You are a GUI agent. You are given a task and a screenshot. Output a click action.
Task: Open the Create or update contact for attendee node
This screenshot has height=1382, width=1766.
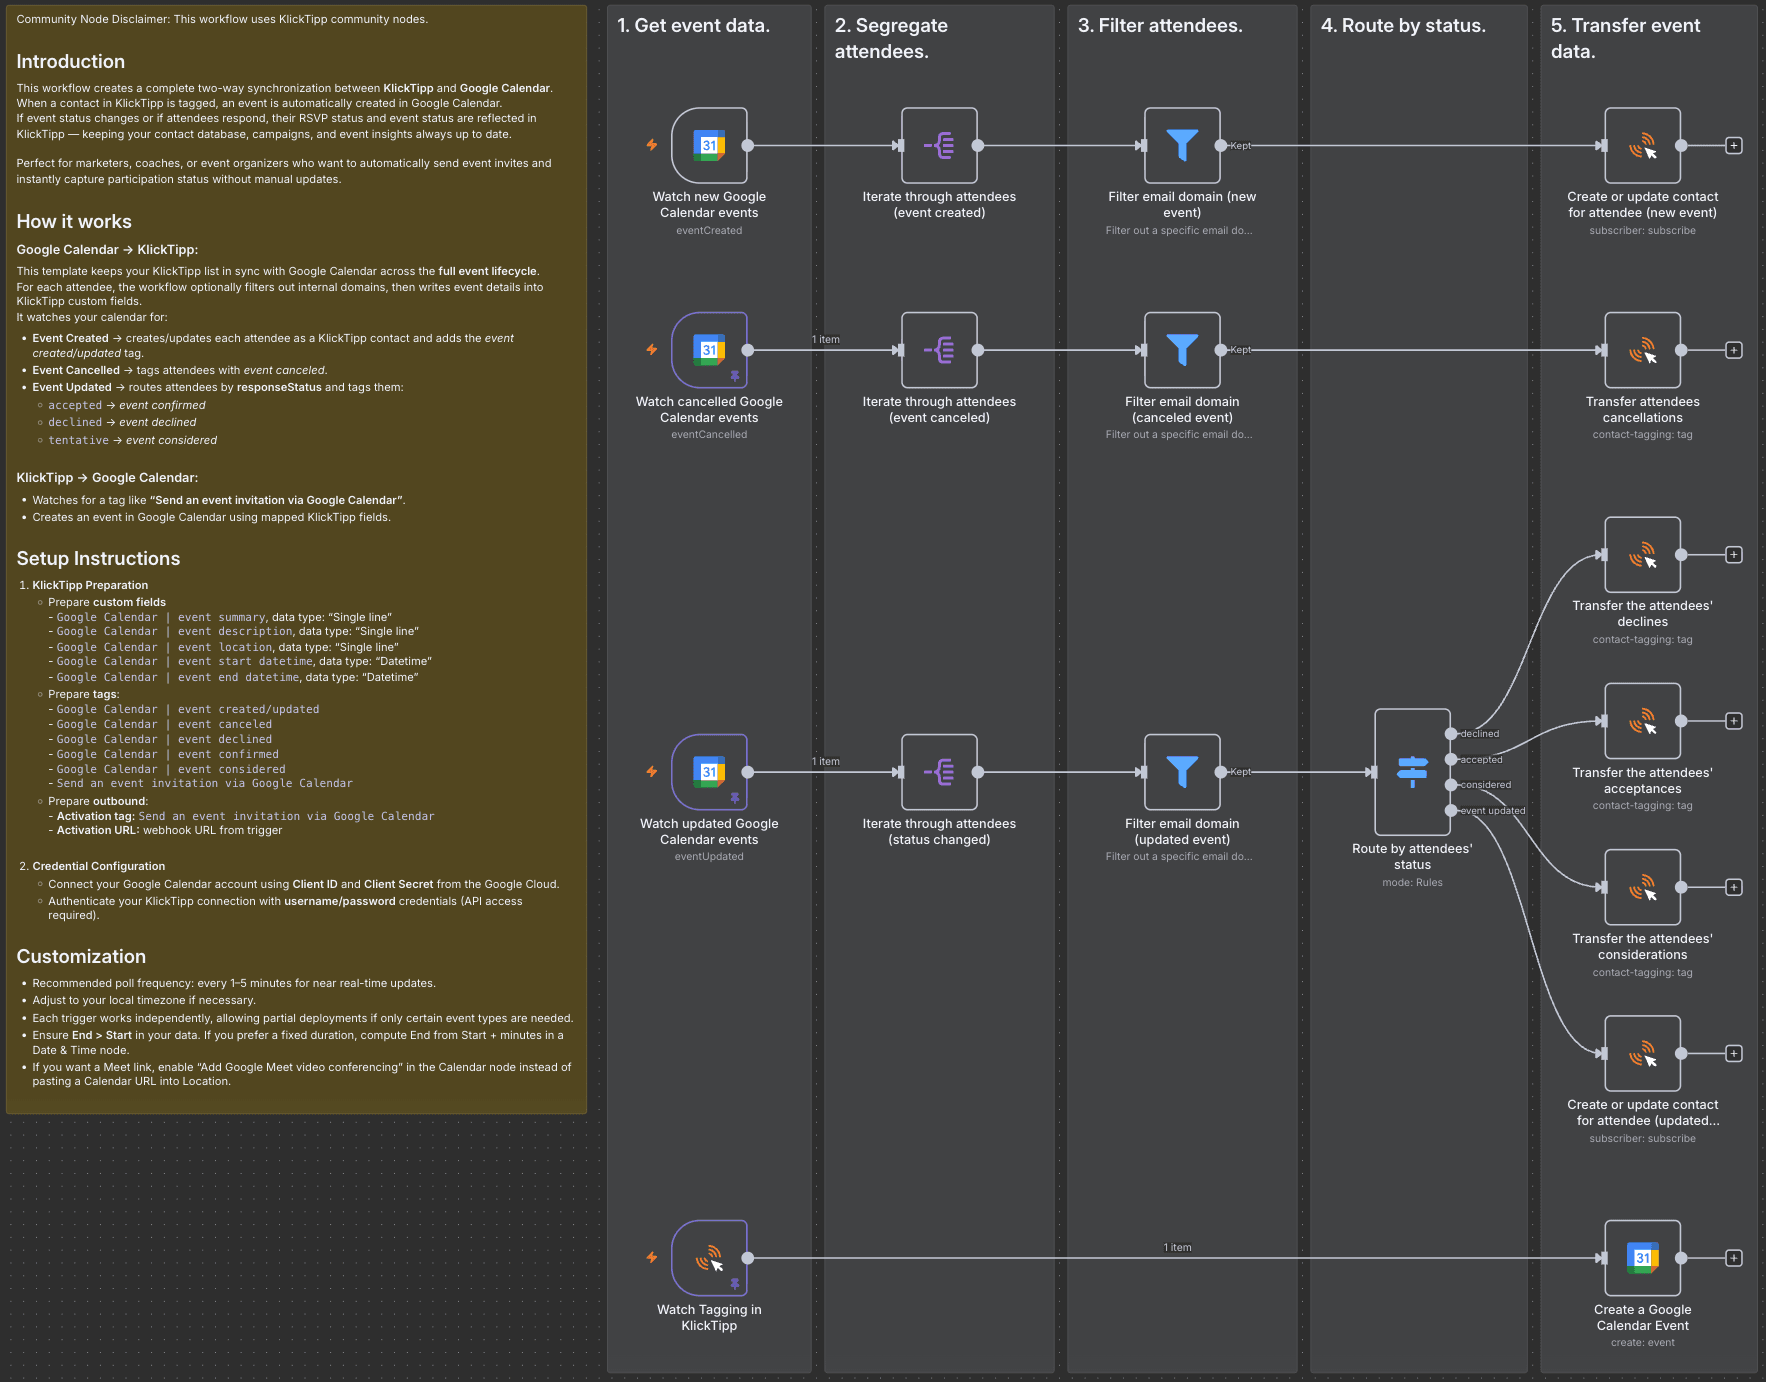tap(1642, 146)
